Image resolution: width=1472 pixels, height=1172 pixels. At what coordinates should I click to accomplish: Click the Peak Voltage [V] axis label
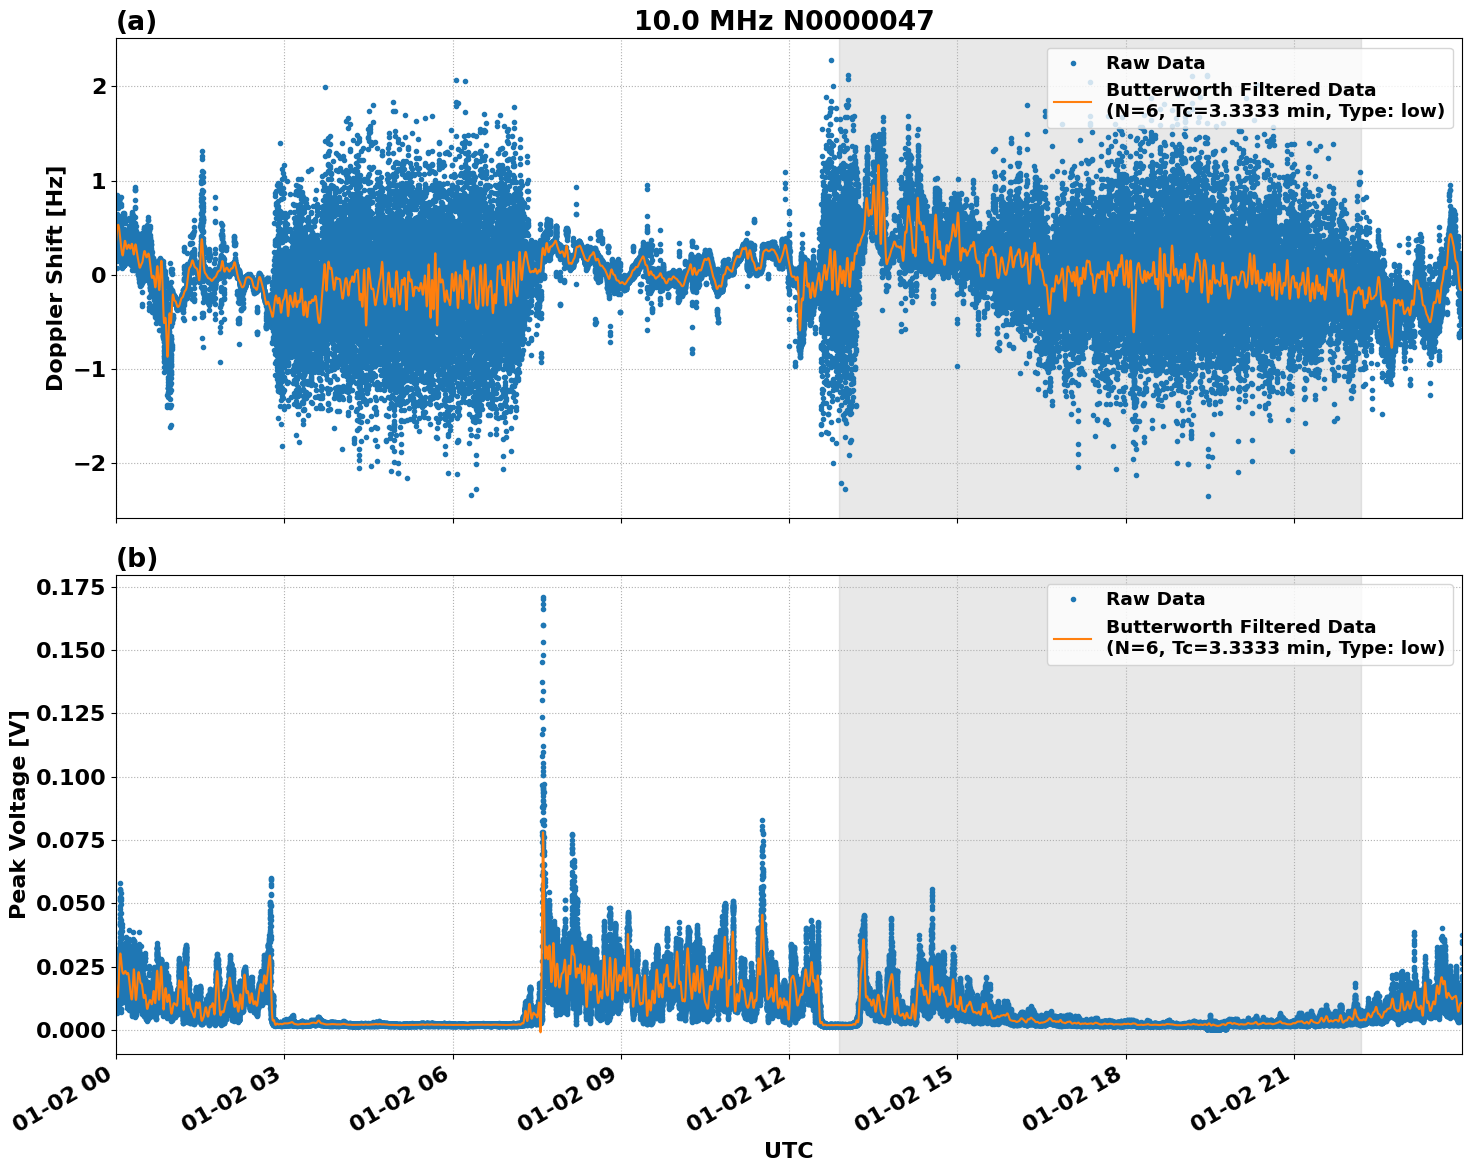pos(20,812)
